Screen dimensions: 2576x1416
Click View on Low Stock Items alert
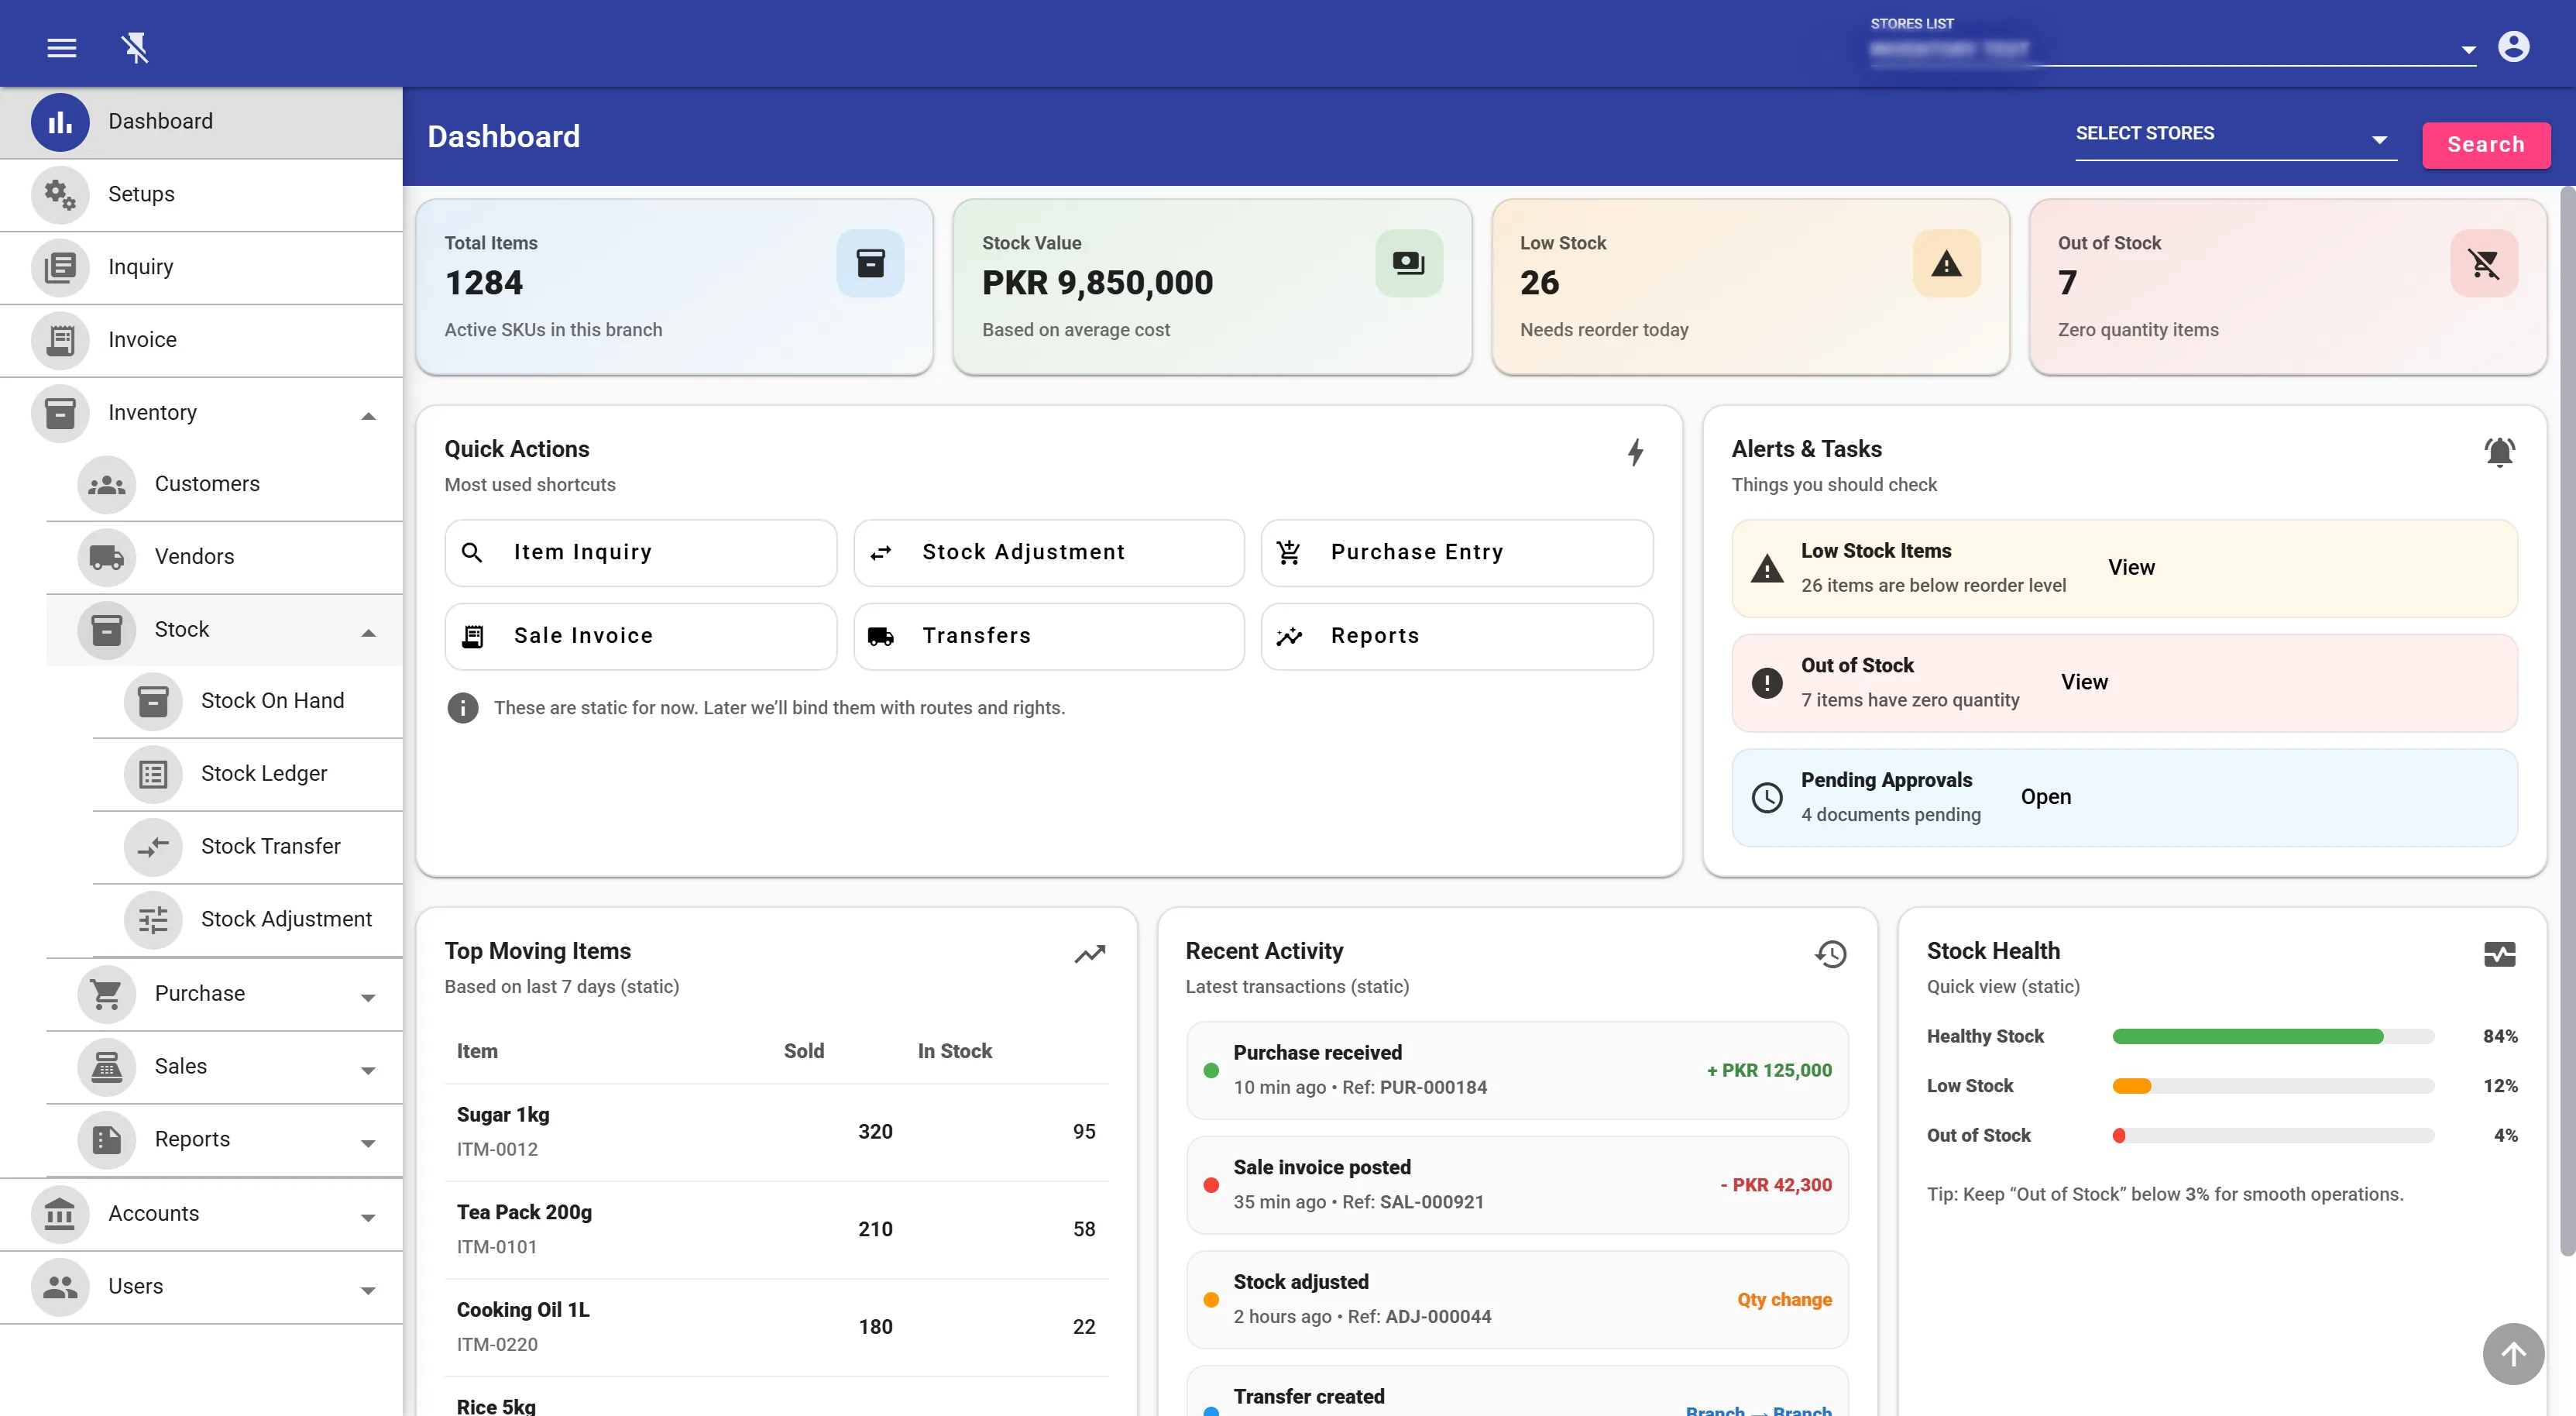[x=2131, y=568]
